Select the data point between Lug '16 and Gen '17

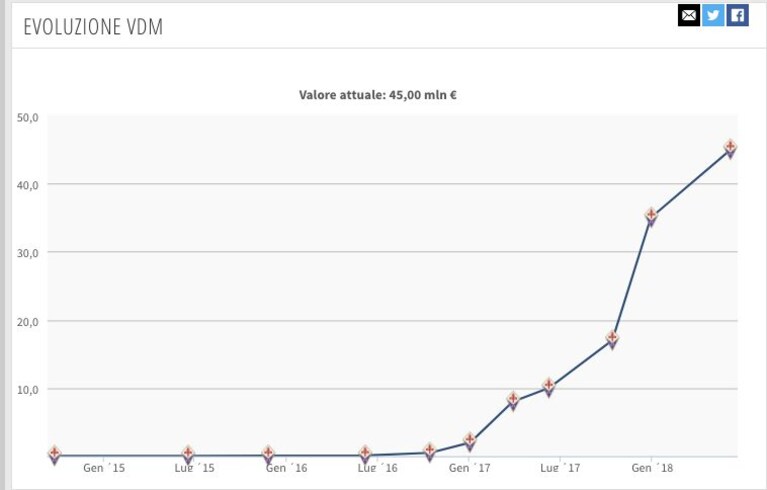[x=429, y=452]
